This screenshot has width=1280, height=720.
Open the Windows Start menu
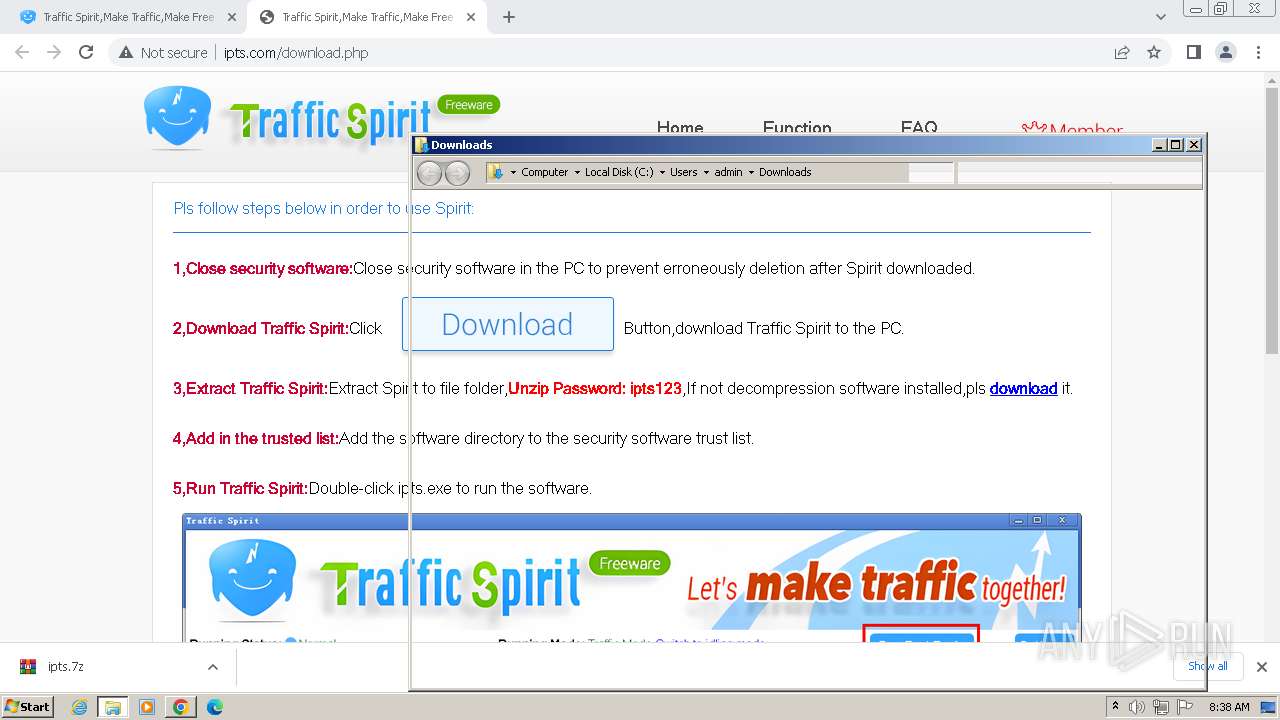click(27, 706)
